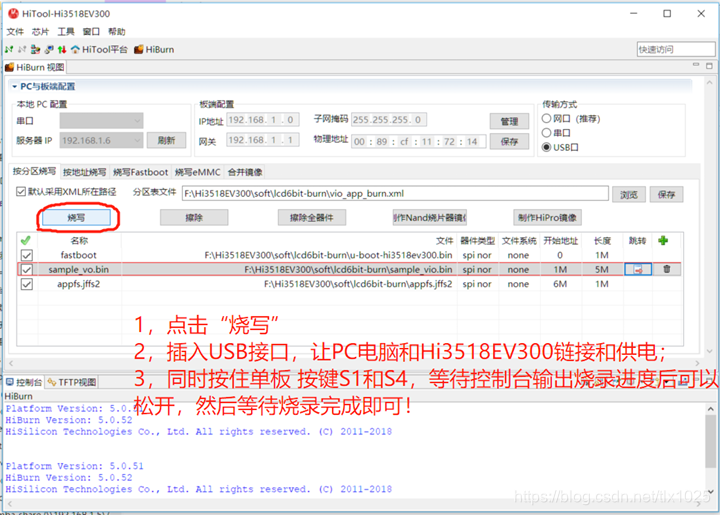Select the fastboot name cell
This screenshot has height=515, width=720.
click(79, 255)
